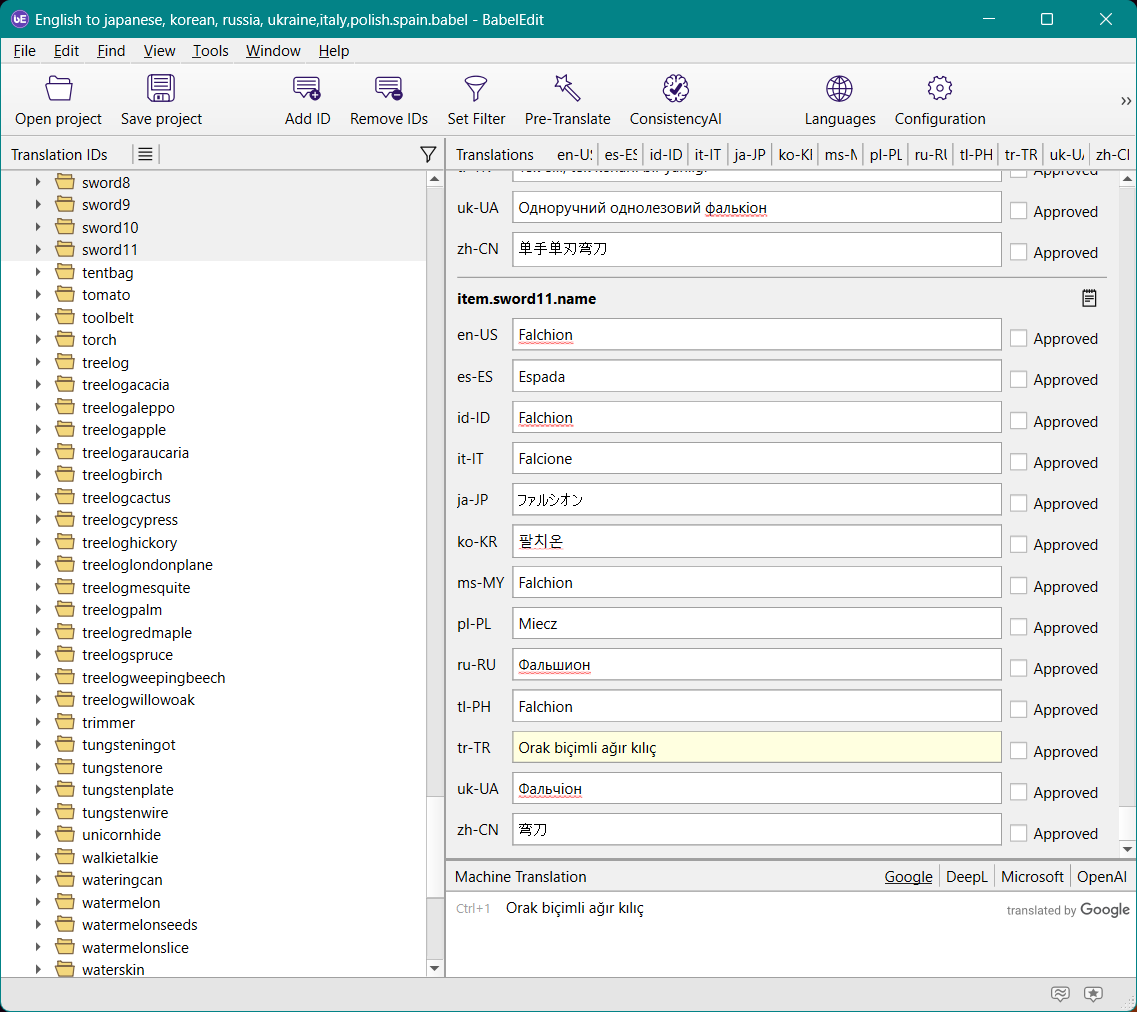
Task: Open the Tools menu
Action: pyautogui.click(x=210, y=51)
